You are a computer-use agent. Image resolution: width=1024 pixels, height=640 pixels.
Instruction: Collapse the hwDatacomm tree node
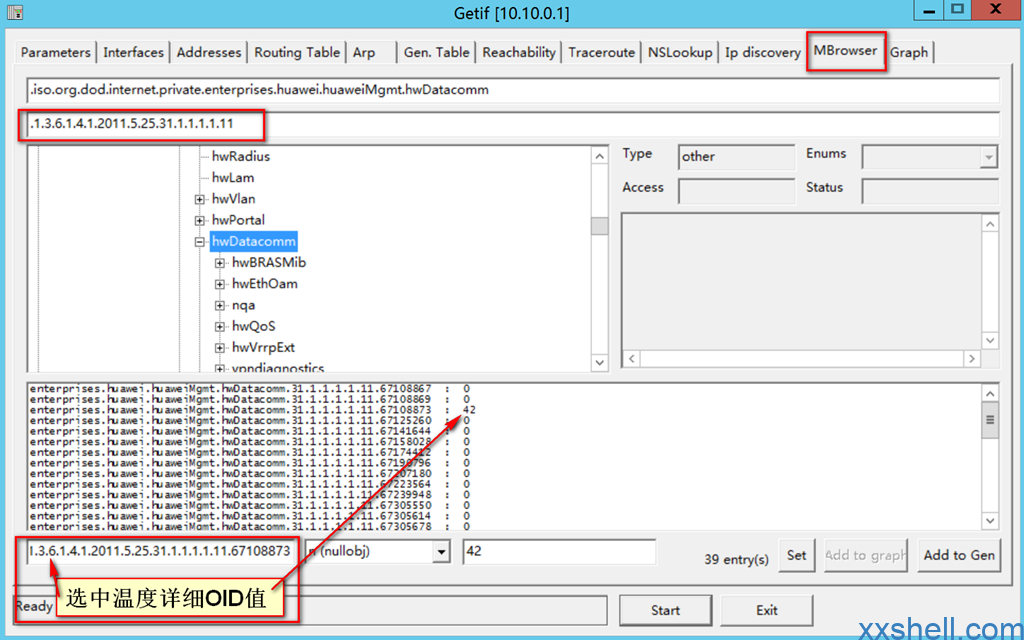pos(200,242)
